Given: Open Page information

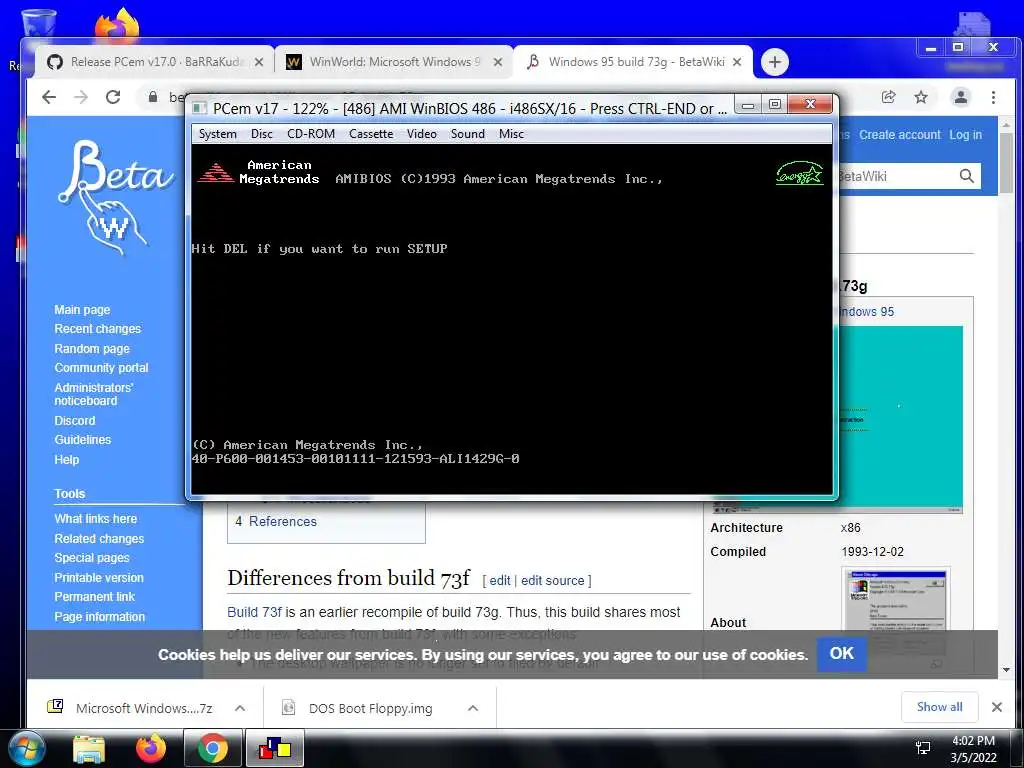Looking at the screenshot, I should [x=100, y=616].
